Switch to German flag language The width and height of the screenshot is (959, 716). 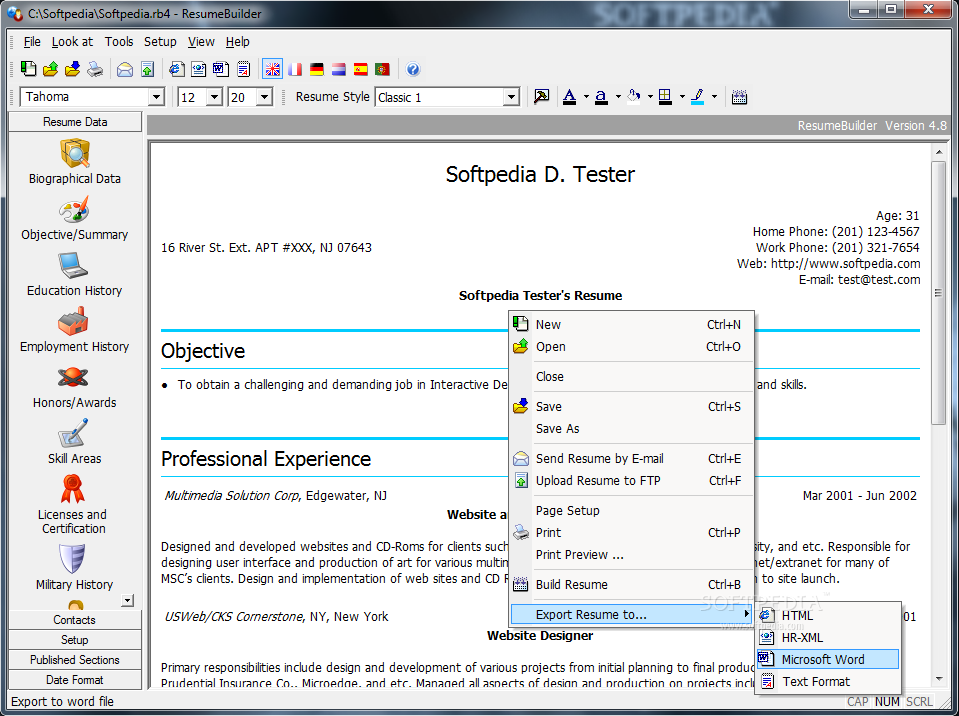(317, 69)
